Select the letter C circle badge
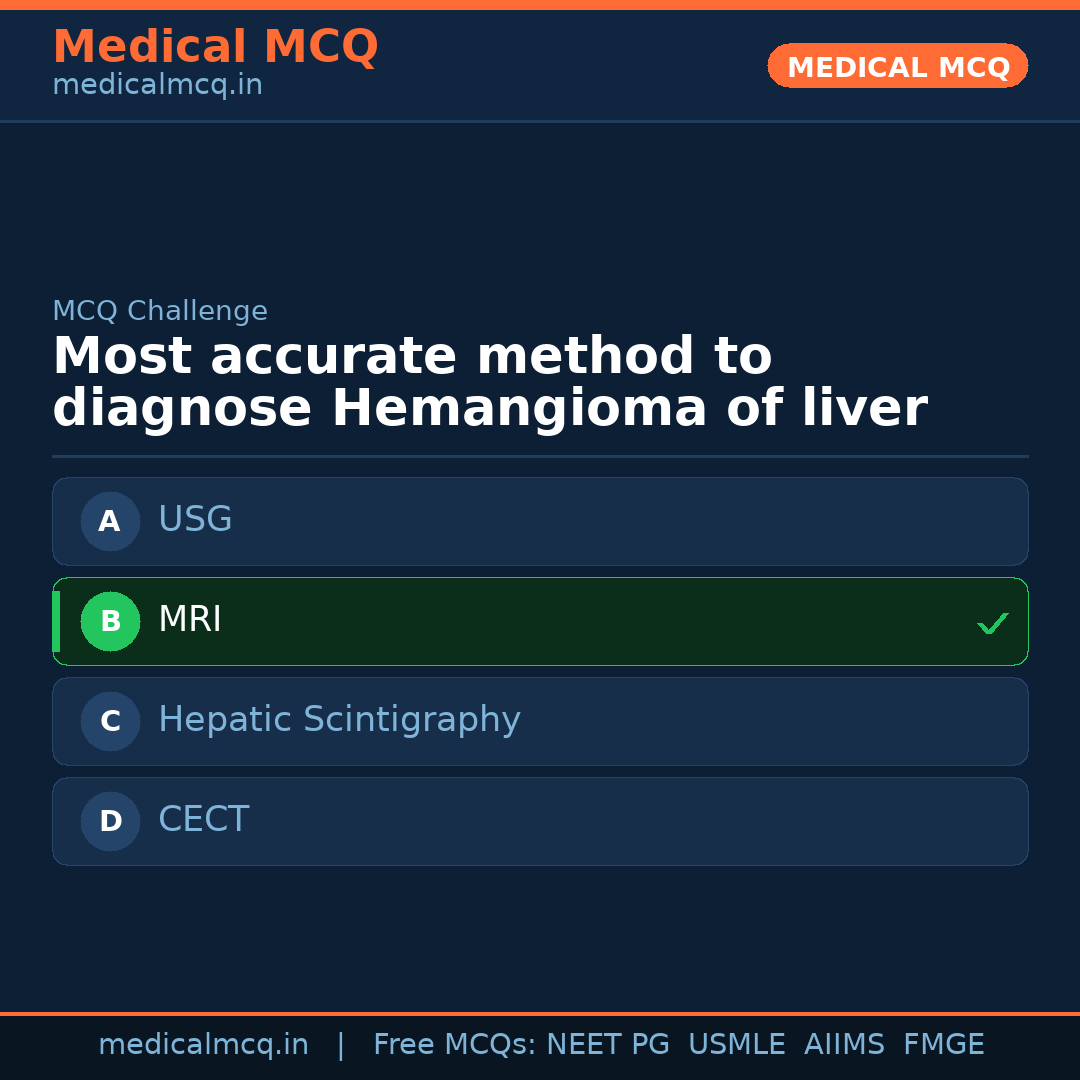The width and height of the screenshot is (1080, 1080). click(x=110, y=721)
